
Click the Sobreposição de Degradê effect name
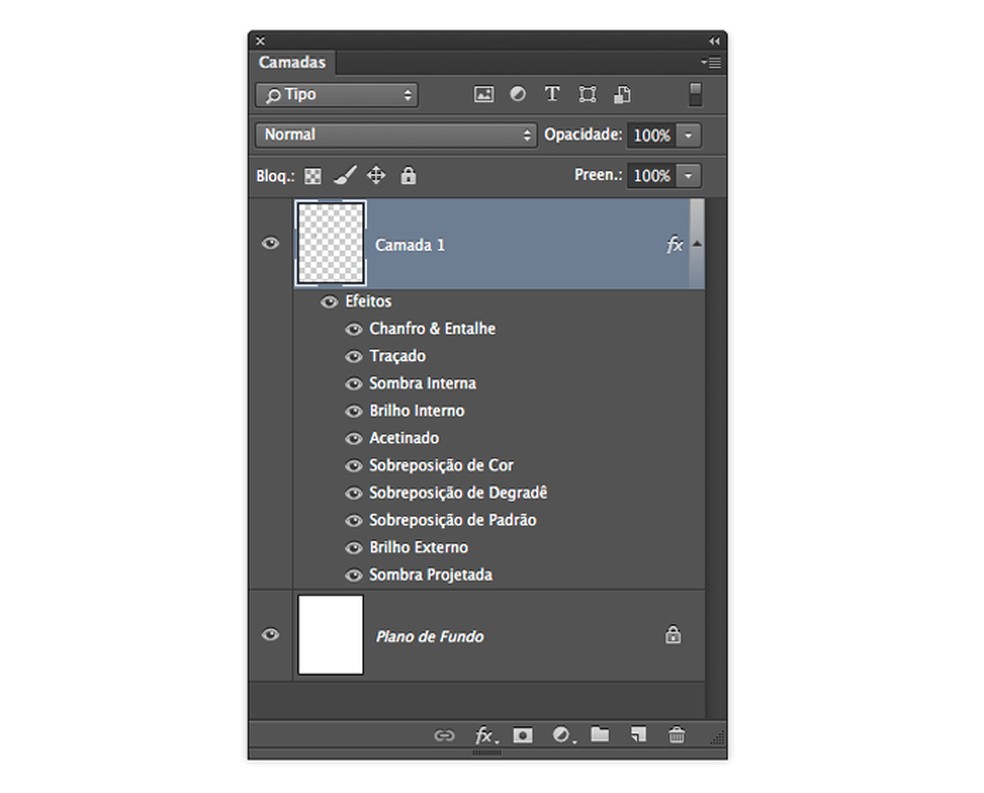pos(458,493)
